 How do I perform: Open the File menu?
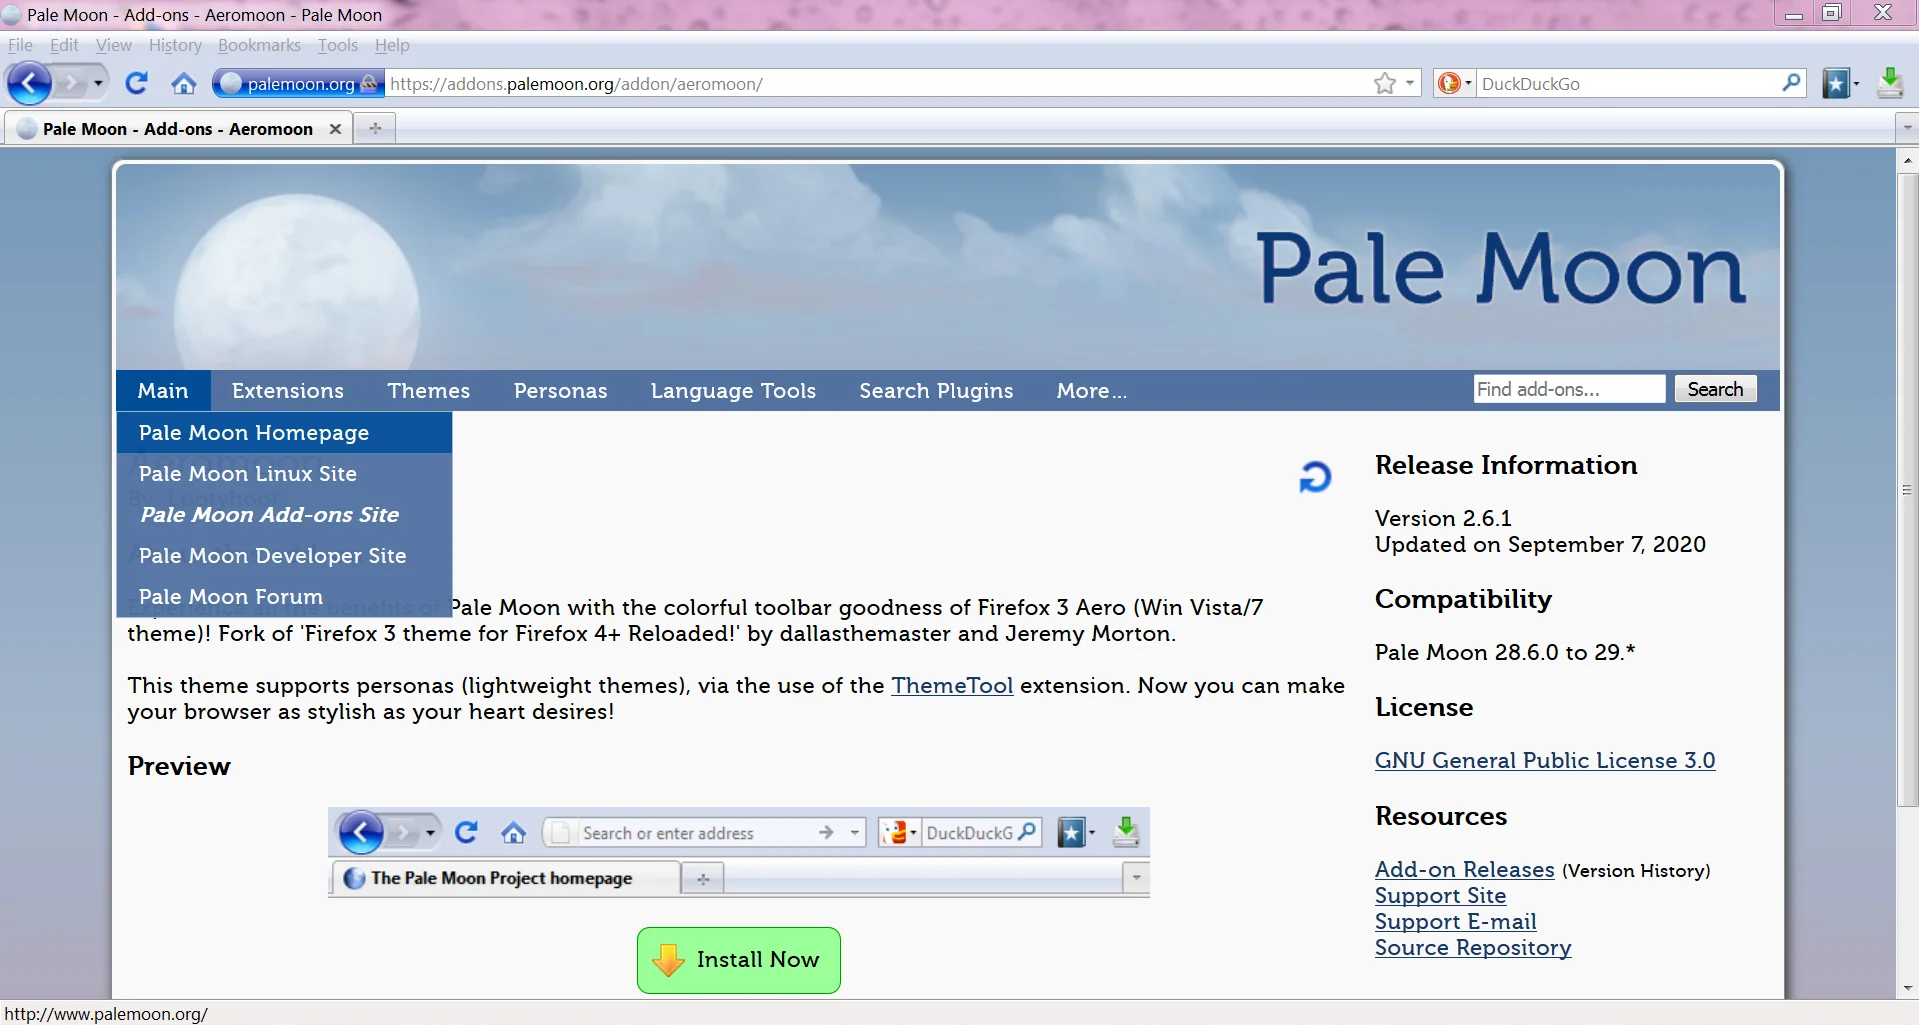point(20,45)
